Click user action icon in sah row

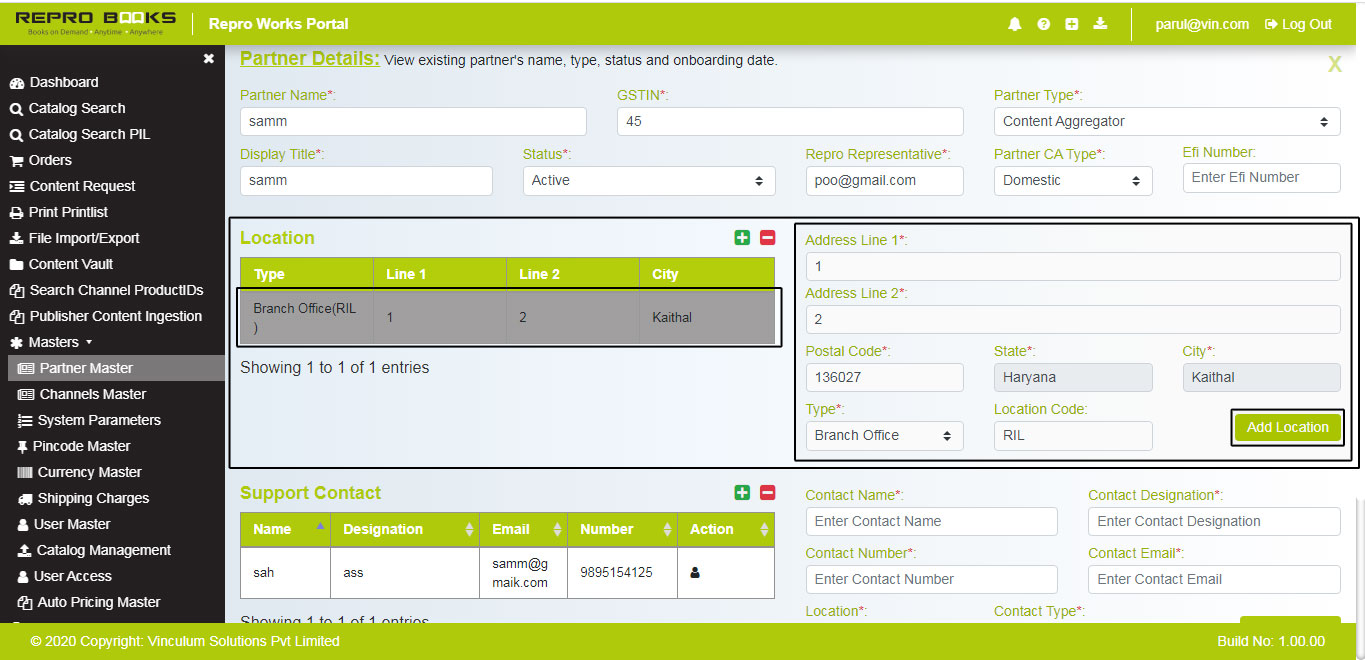pos(695,573)
